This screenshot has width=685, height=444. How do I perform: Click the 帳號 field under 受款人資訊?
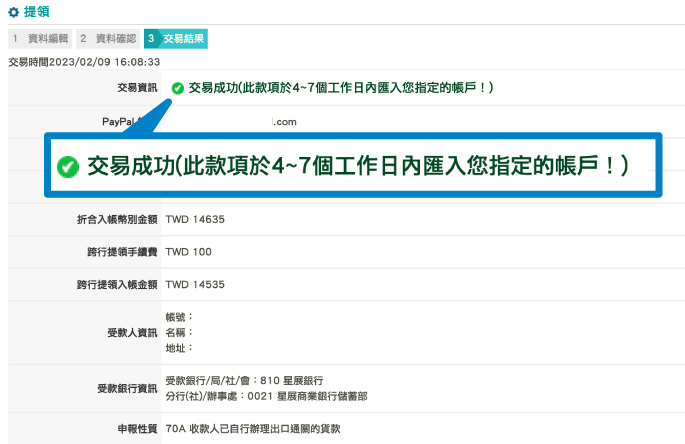pos(179,316)
